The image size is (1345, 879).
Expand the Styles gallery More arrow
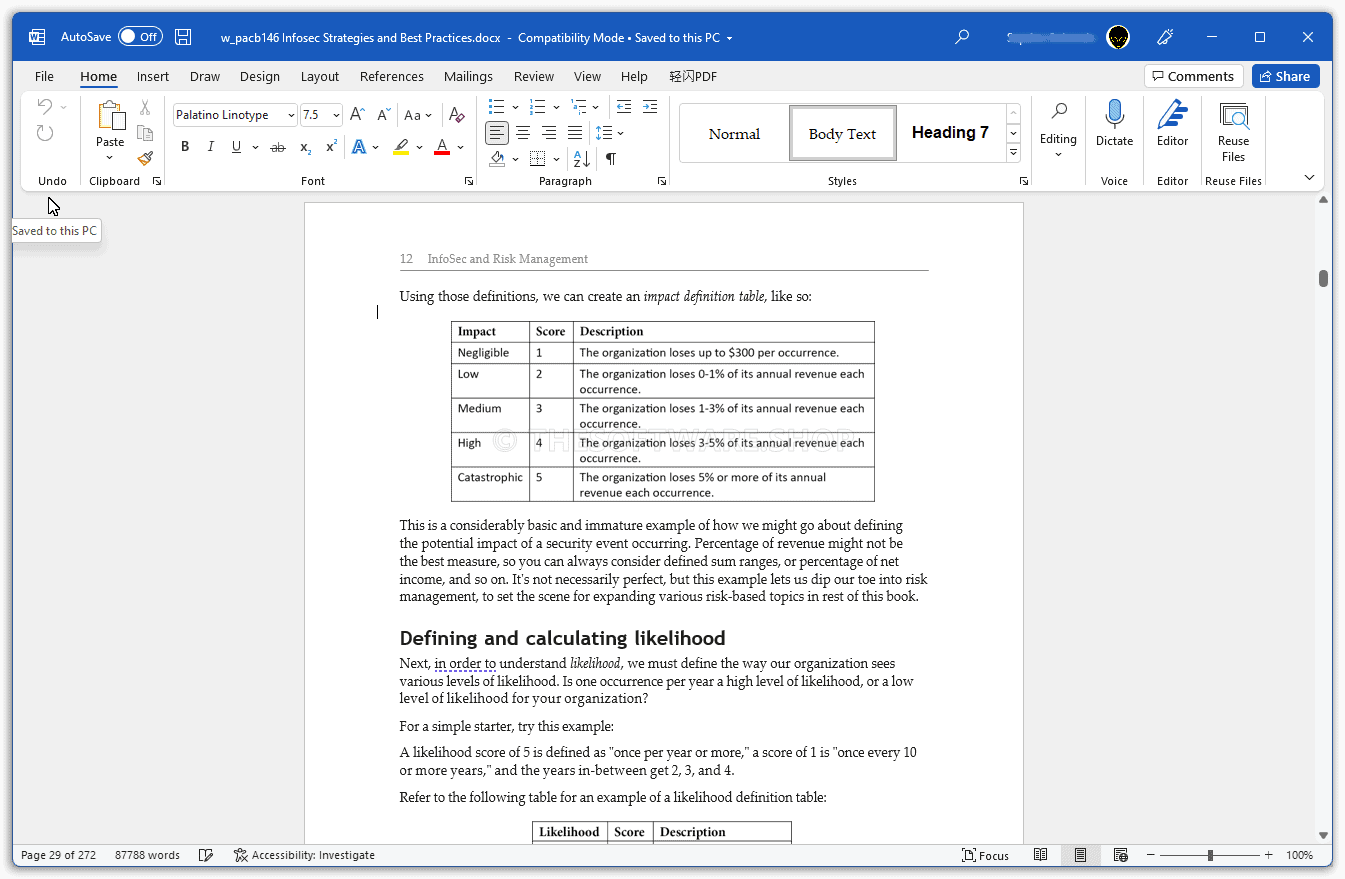coord(1013,153)
